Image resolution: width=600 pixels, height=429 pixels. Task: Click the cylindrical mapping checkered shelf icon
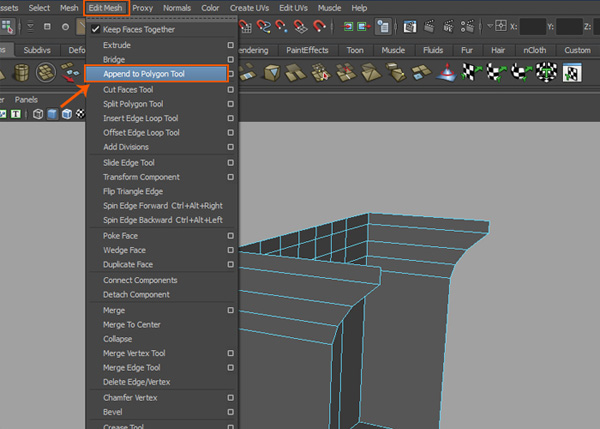tap(496, 72)
